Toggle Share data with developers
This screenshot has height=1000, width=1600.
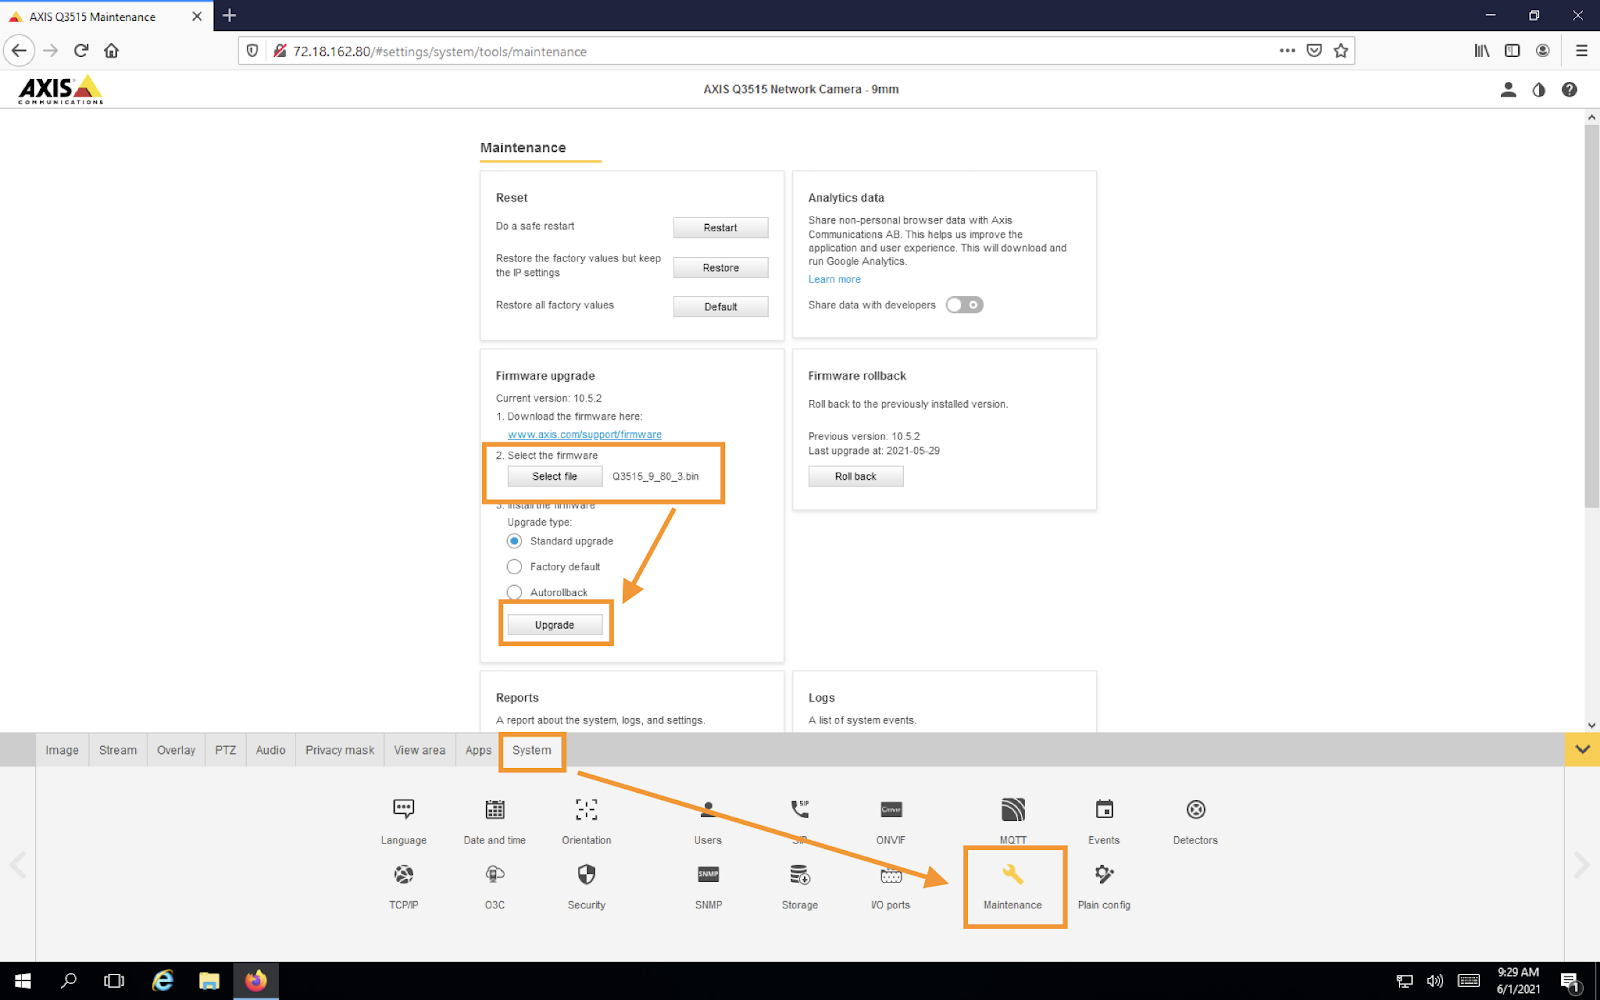pos(963,304)
